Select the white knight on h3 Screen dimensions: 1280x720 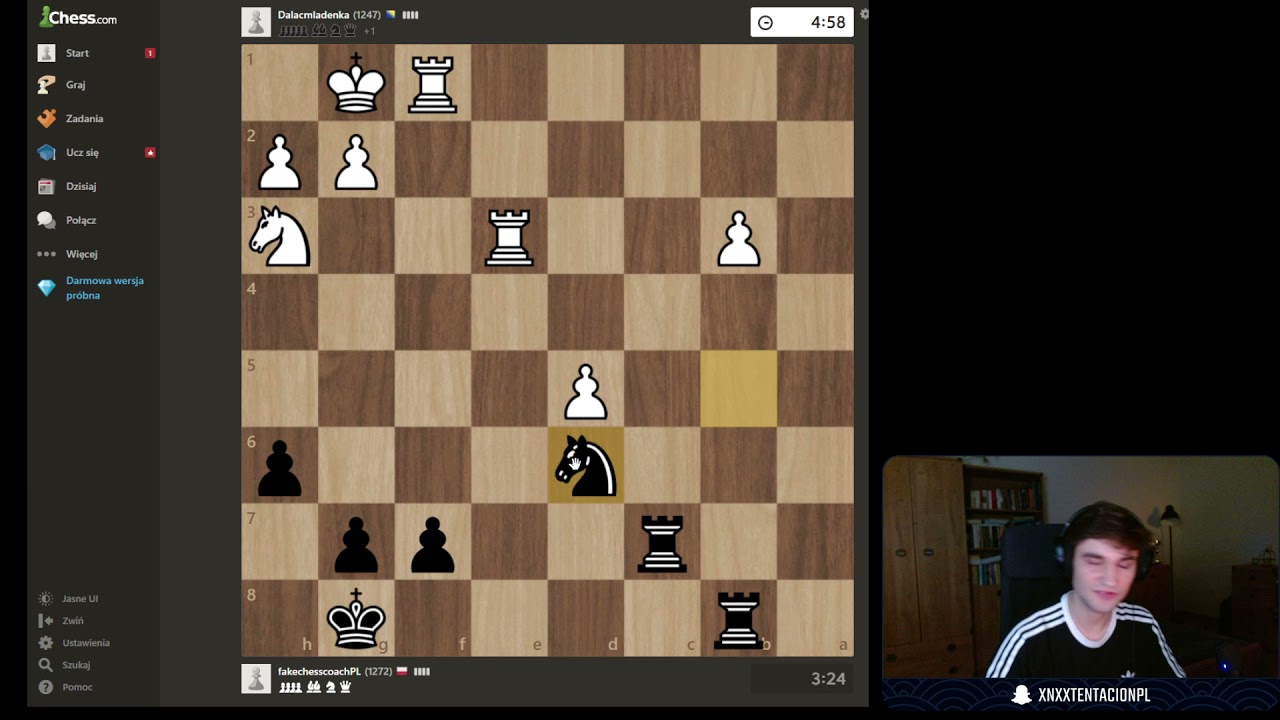pos(280,236)
